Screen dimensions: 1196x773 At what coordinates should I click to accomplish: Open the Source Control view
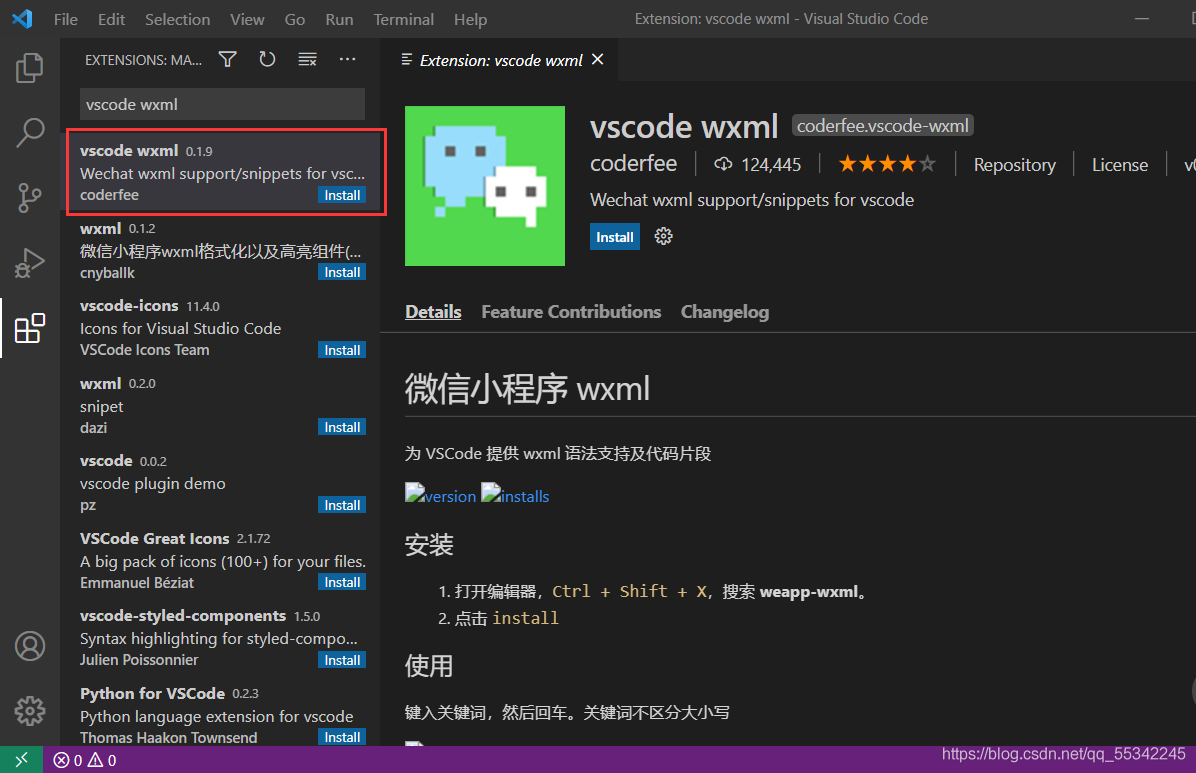click(x=30, y=198)
